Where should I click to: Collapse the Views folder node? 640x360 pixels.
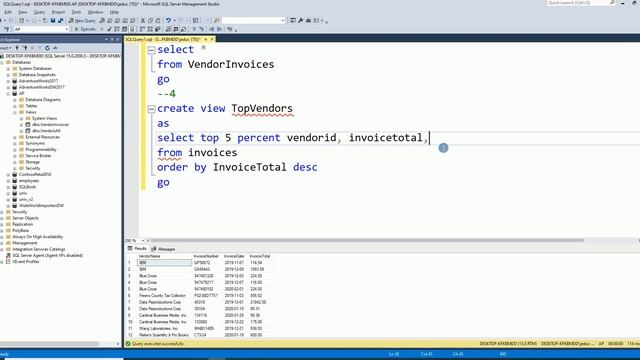(15, 112)
